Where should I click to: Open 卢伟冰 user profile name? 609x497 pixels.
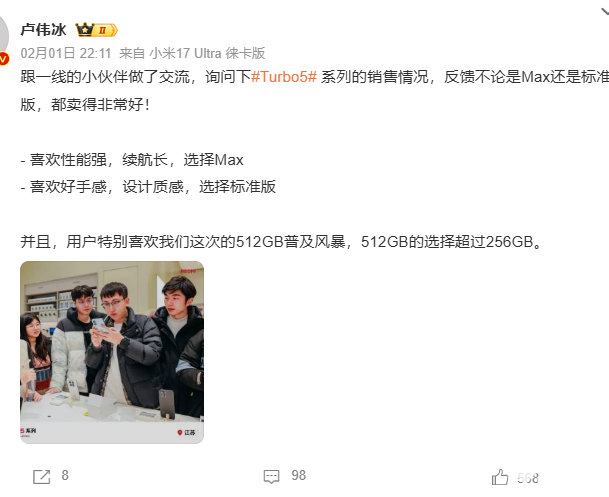pyautogui.click(x=44, y=30)
